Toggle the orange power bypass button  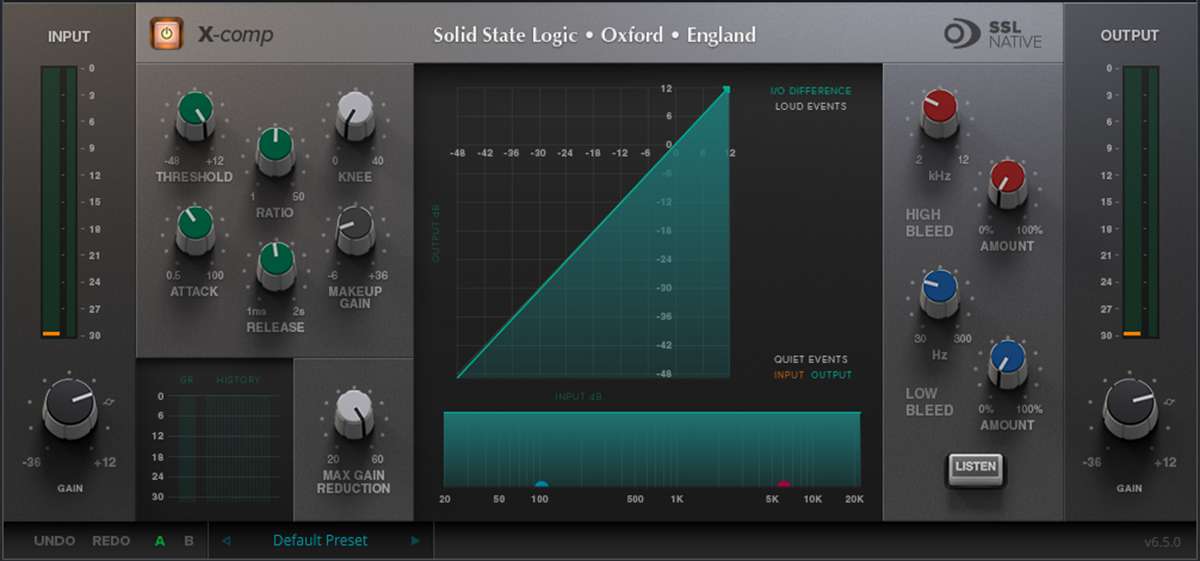tap(166, 34)
